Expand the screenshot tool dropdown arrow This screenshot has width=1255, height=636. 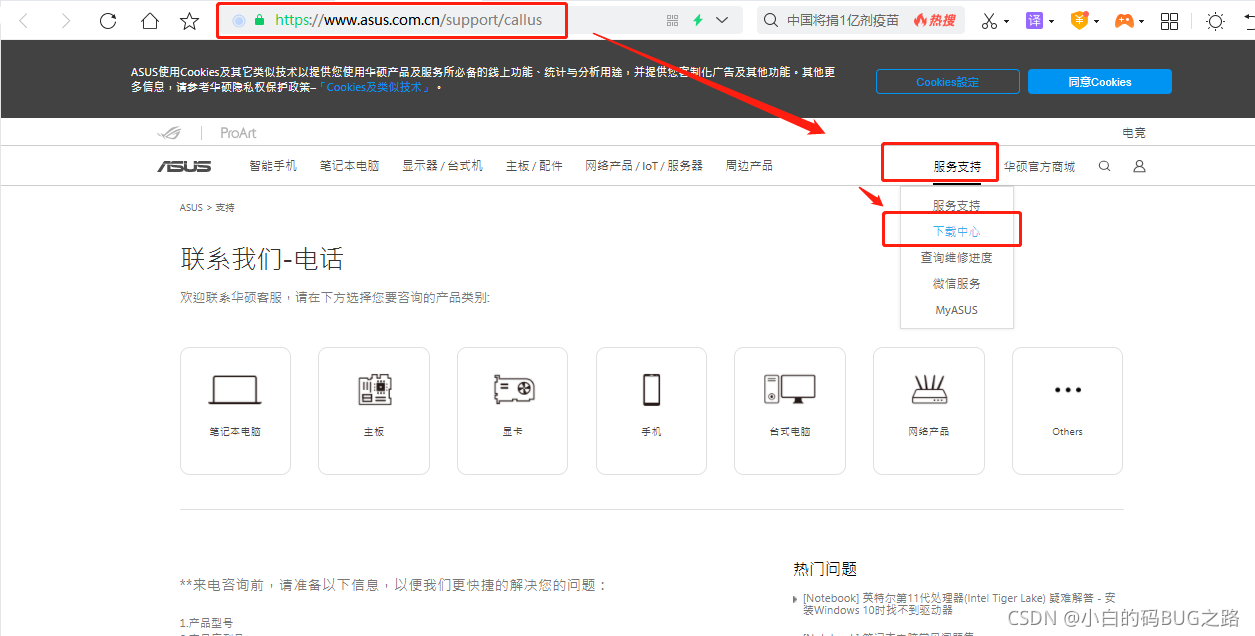click(1007, 21)
